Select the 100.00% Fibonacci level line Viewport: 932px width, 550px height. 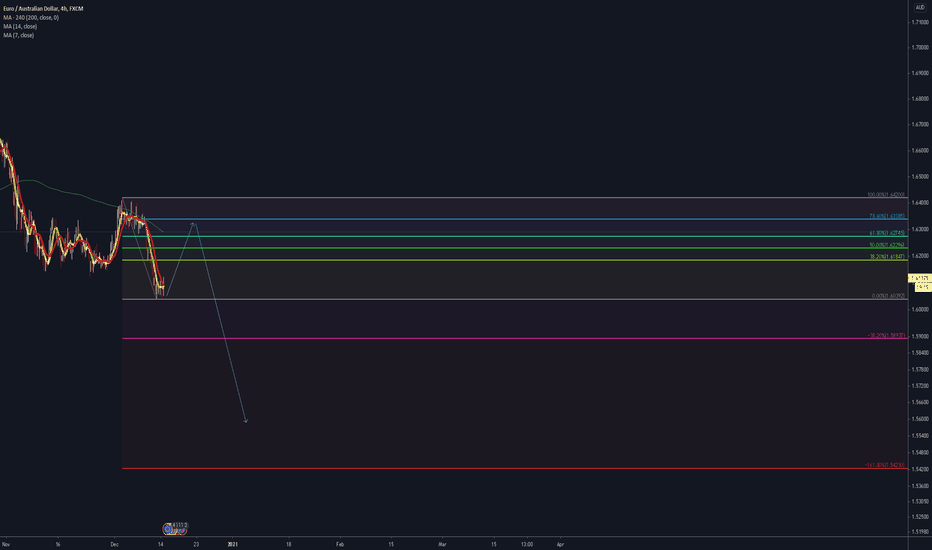(x=515, y=197)
